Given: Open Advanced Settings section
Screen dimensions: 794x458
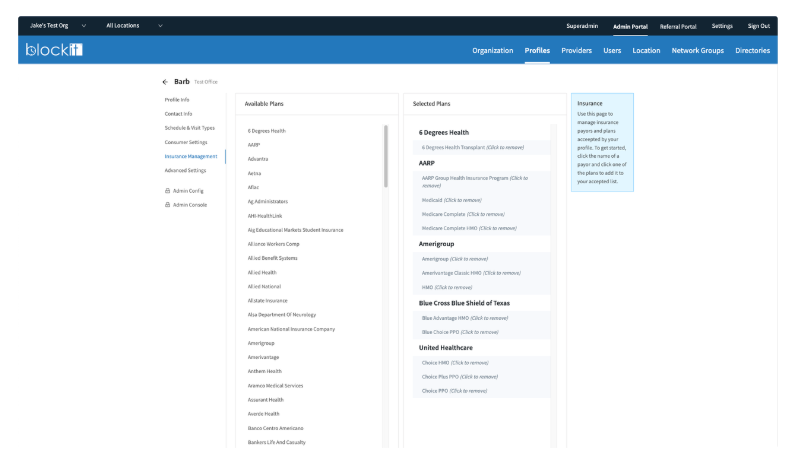Looking at the screenshot, I should pos(185,171).
